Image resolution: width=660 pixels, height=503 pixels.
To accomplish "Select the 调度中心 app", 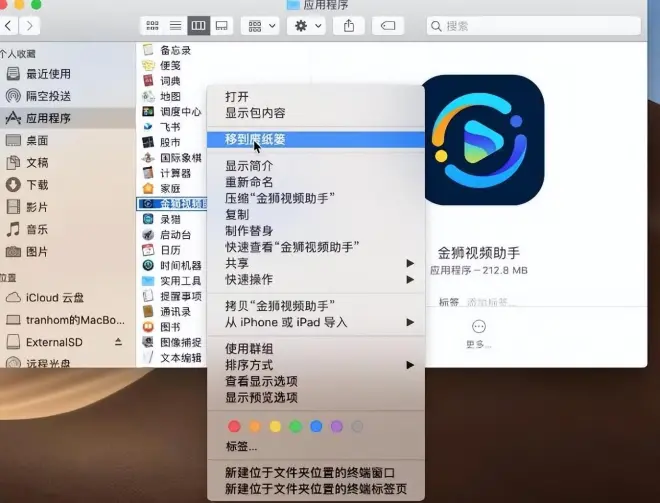I will click(172, 112).
